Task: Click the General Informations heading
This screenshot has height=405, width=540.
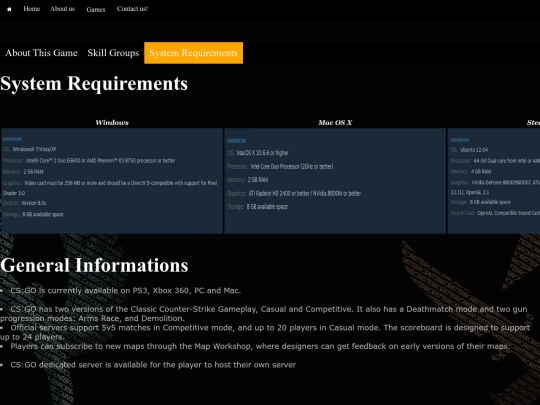Action: pyautogui.click(x=94, y=265)
